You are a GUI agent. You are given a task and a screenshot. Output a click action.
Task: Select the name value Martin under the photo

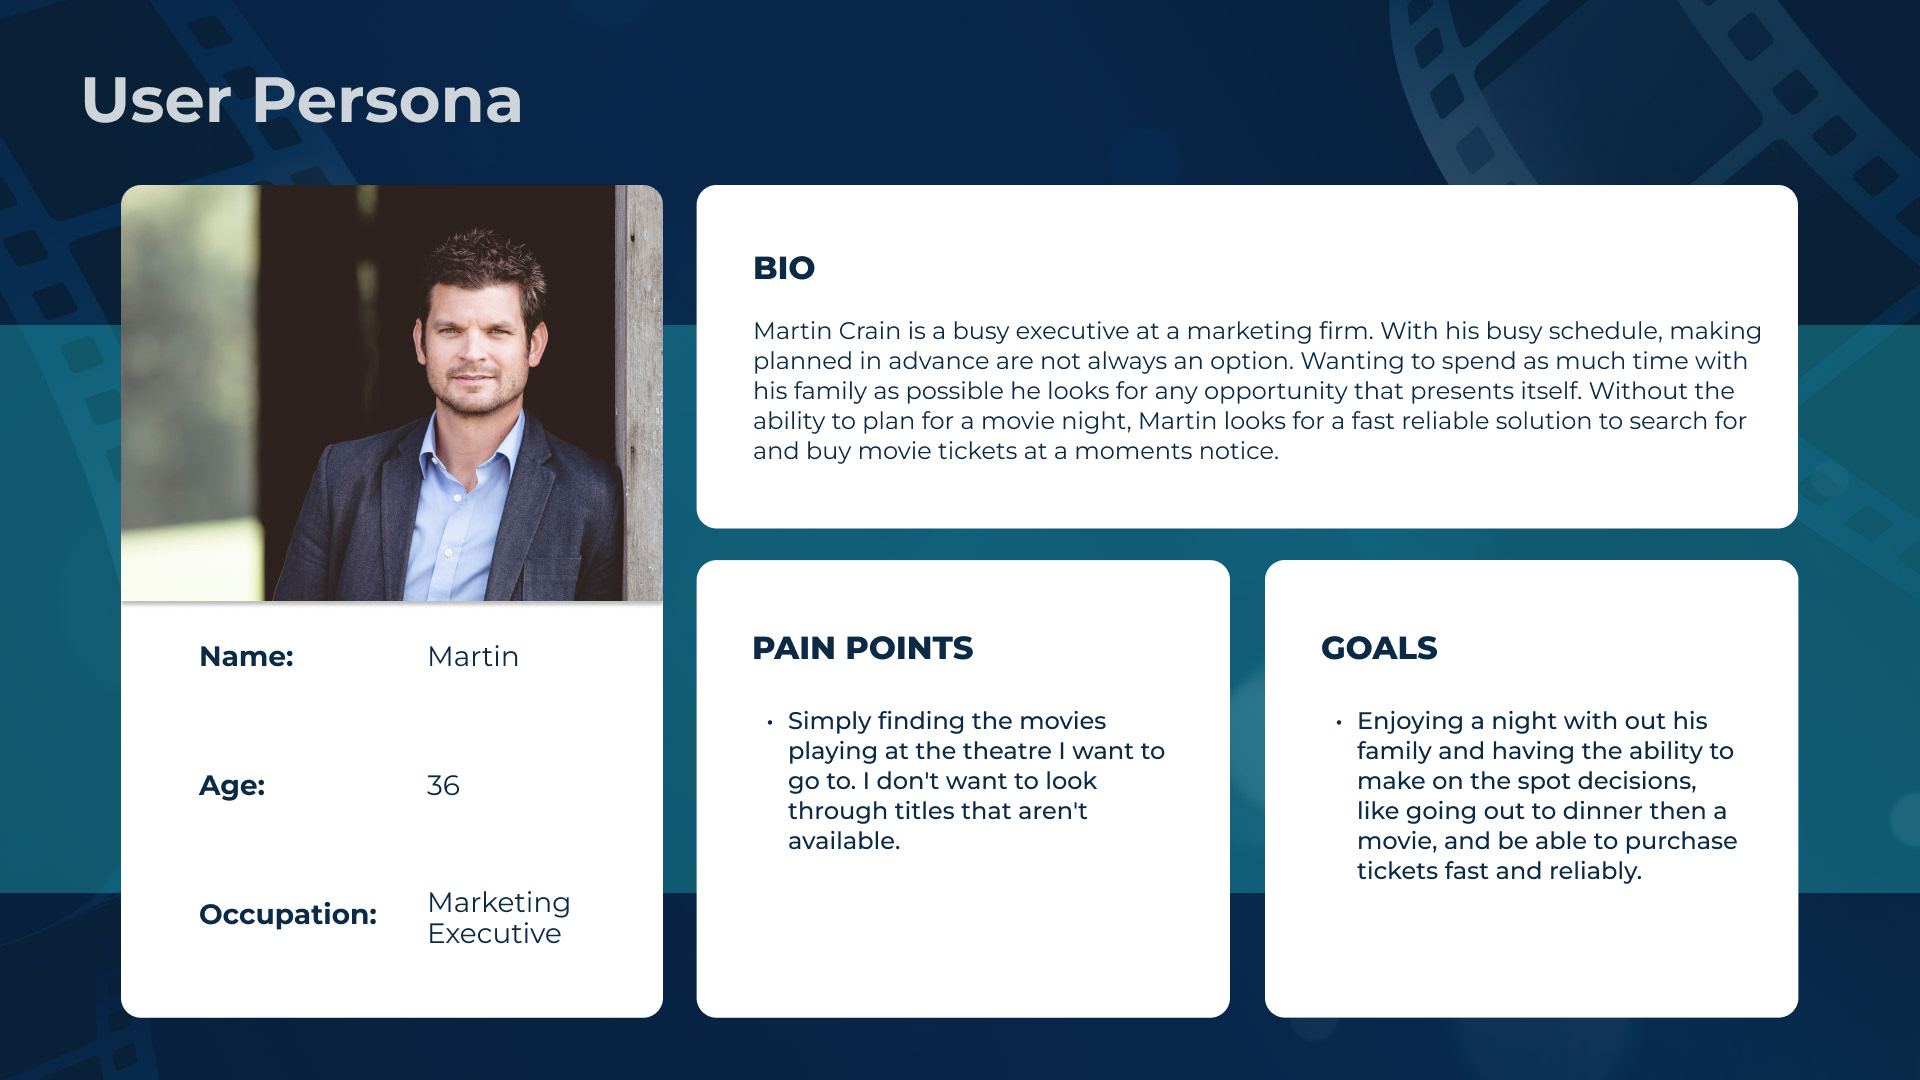473,656
